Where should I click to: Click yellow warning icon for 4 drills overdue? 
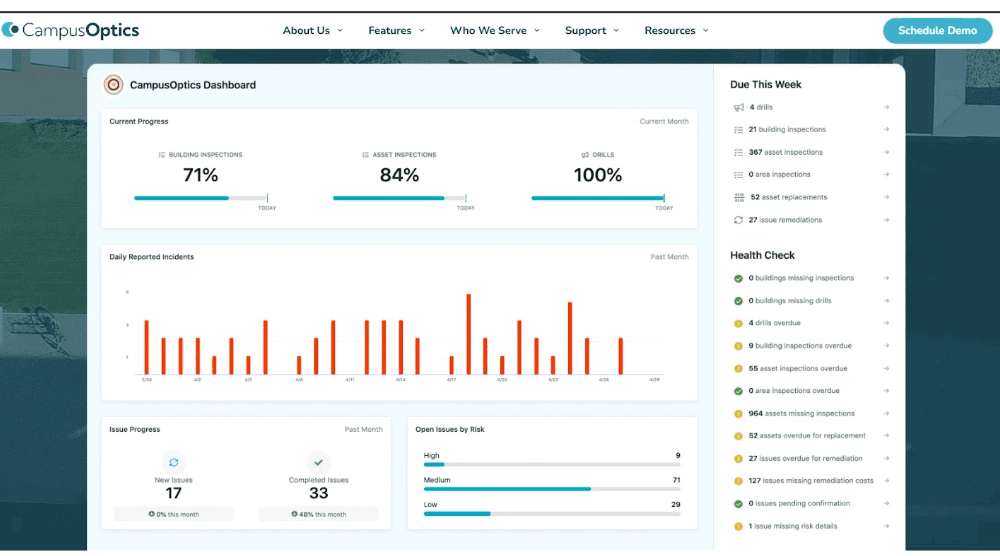738,323
